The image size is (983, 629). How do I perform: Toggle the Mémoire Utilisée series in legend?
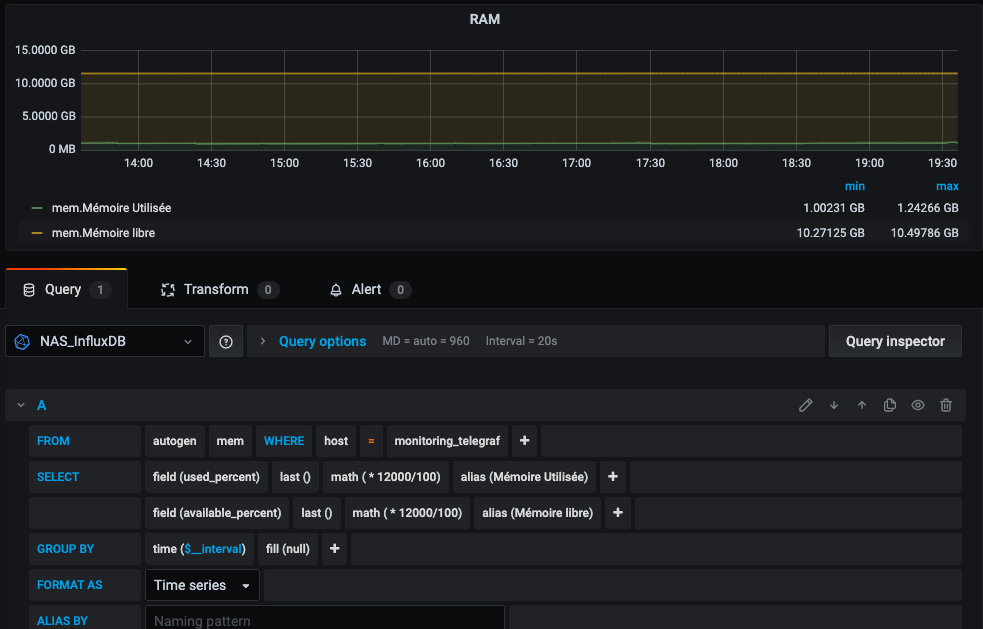tap(111, 208)
